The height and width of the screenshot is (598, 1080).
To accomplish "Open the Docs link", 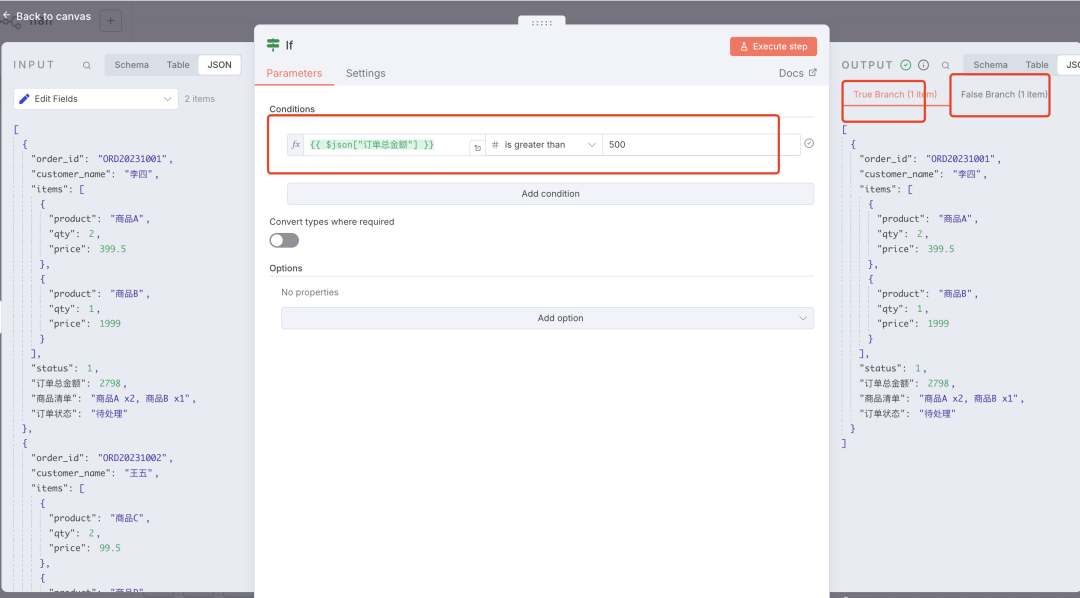I will click(797, 73).
